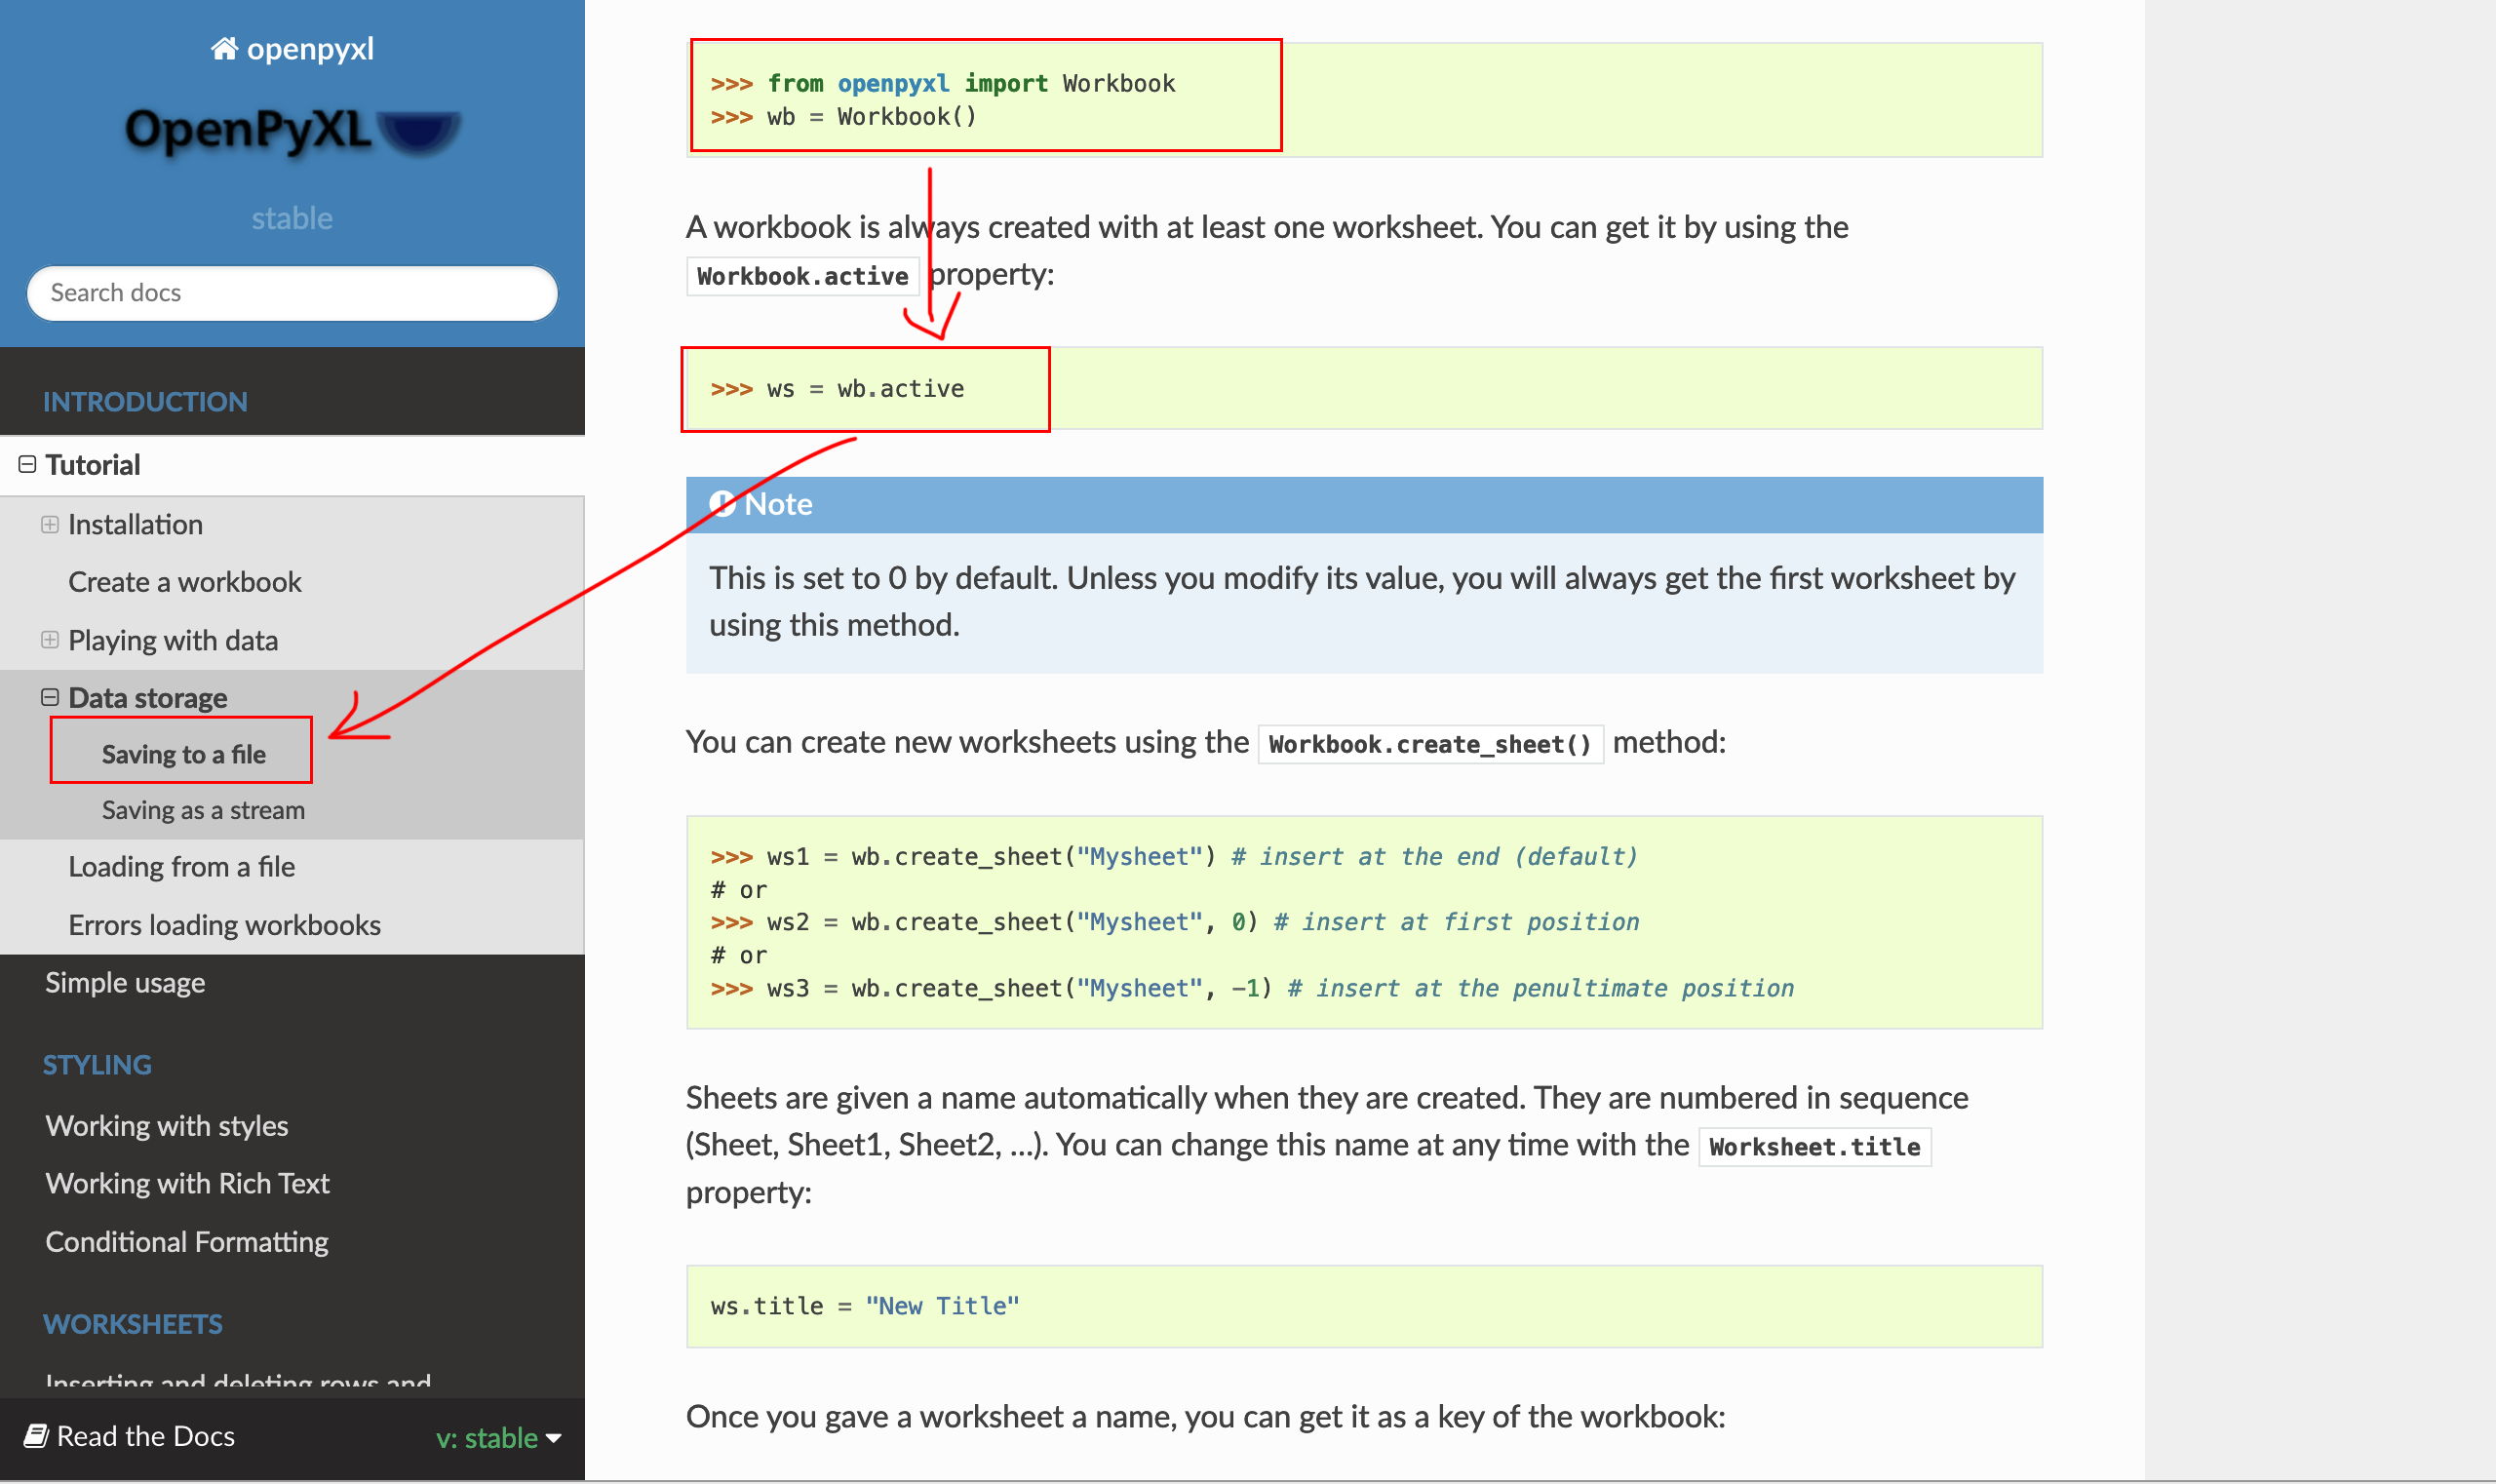Image resolution: width=2496 pixels, height=1484 pixels.
Task: Click the Workbook.active inline code
Action: point(802,276)
